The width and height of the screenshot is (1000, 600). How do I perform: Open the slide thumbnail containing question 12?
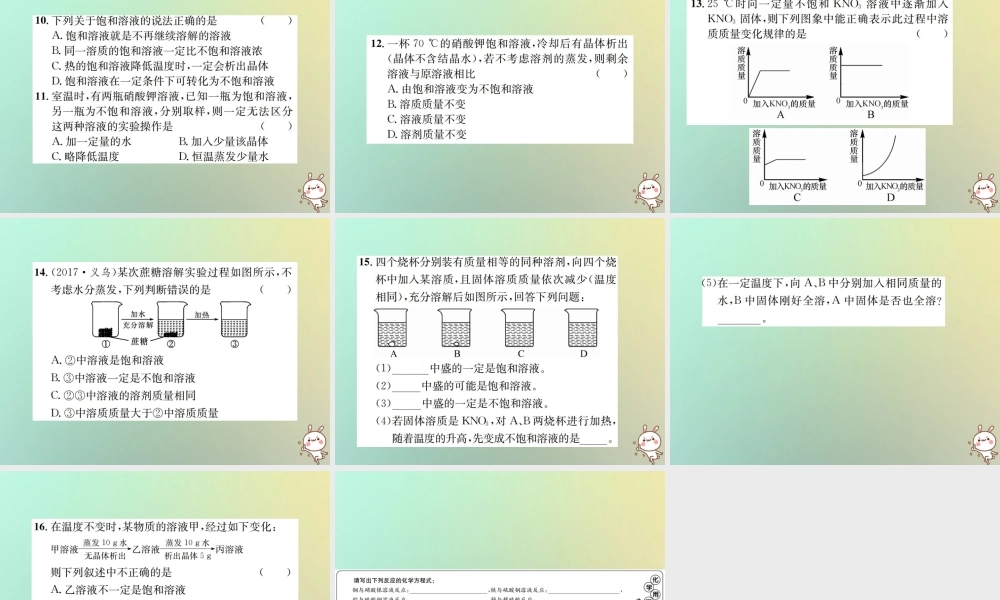coord(500,106)
